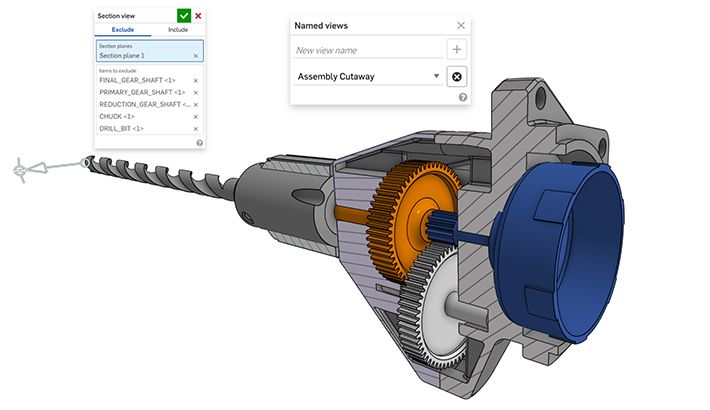Delete the Assembly Cutaway named view
Viewport: 710px width, 410px height.
click(457, 76)
